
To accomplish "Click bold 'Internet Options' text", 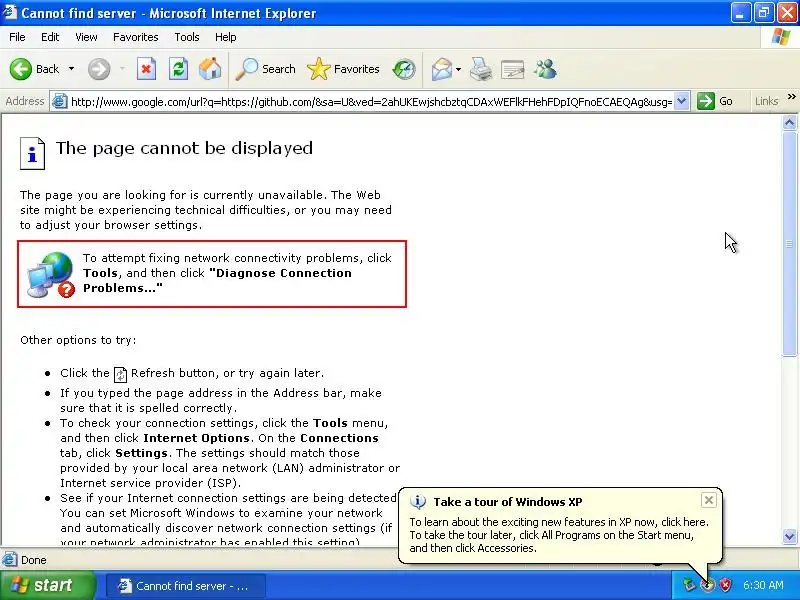I will coord(196,438).
